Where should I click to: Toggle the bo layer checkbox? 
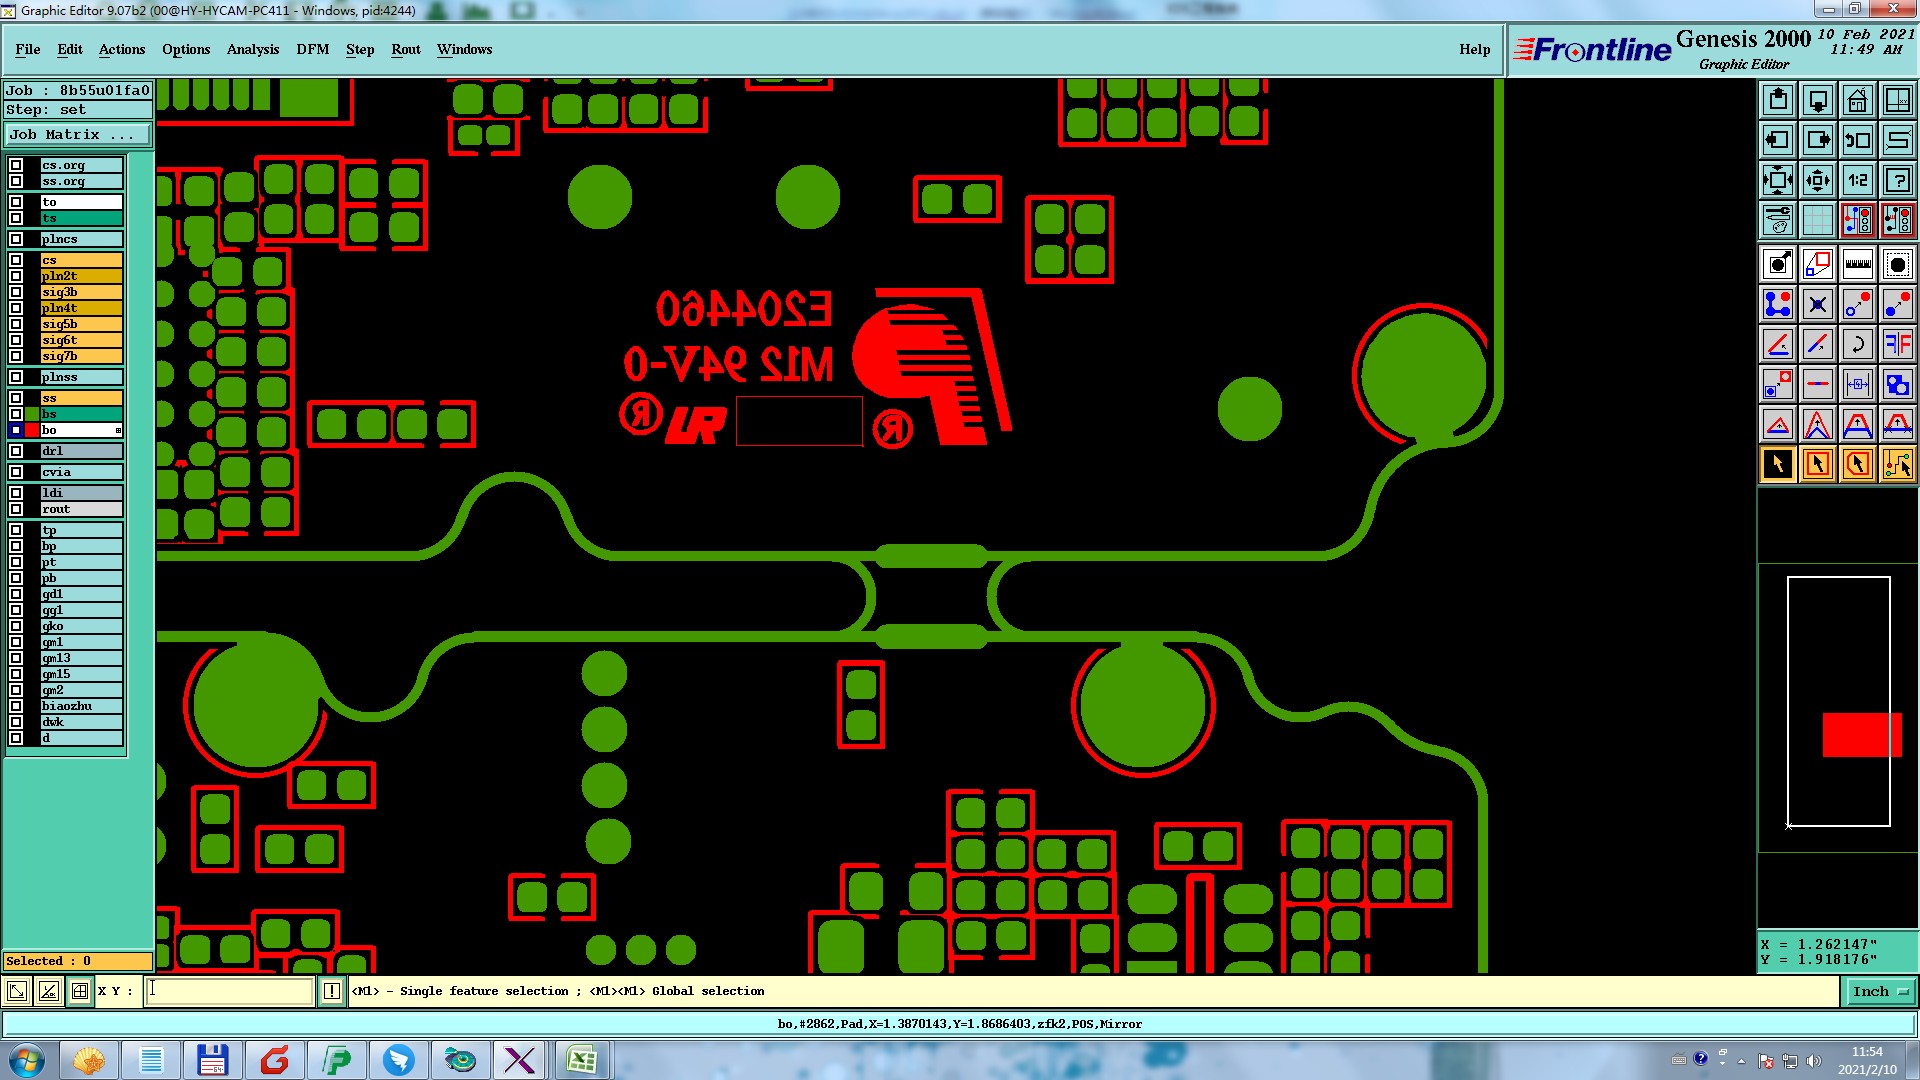16,430
